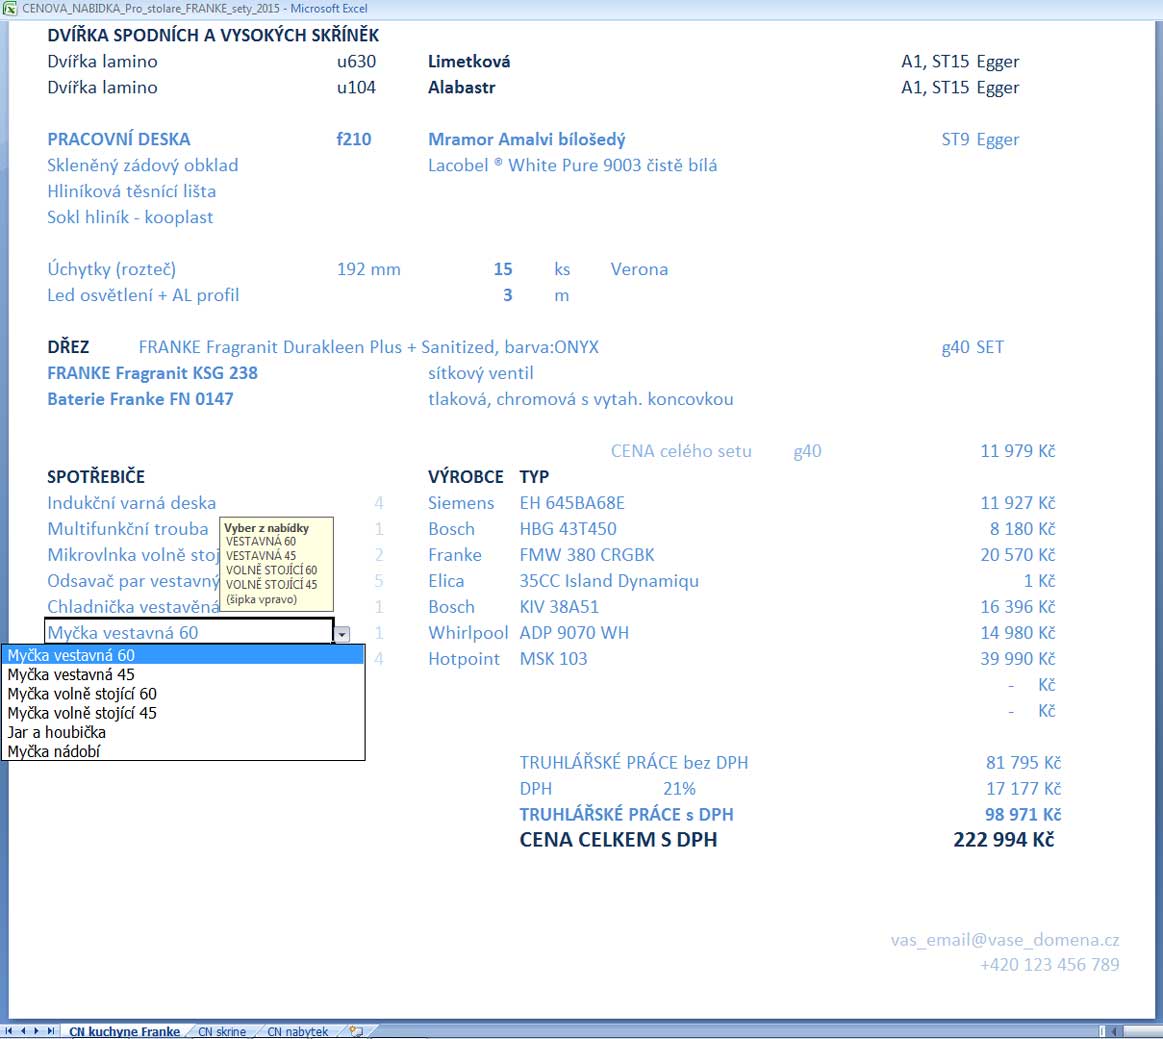
Task: Select the 'KIV 38A51' model cell
Action: (559, 607)
